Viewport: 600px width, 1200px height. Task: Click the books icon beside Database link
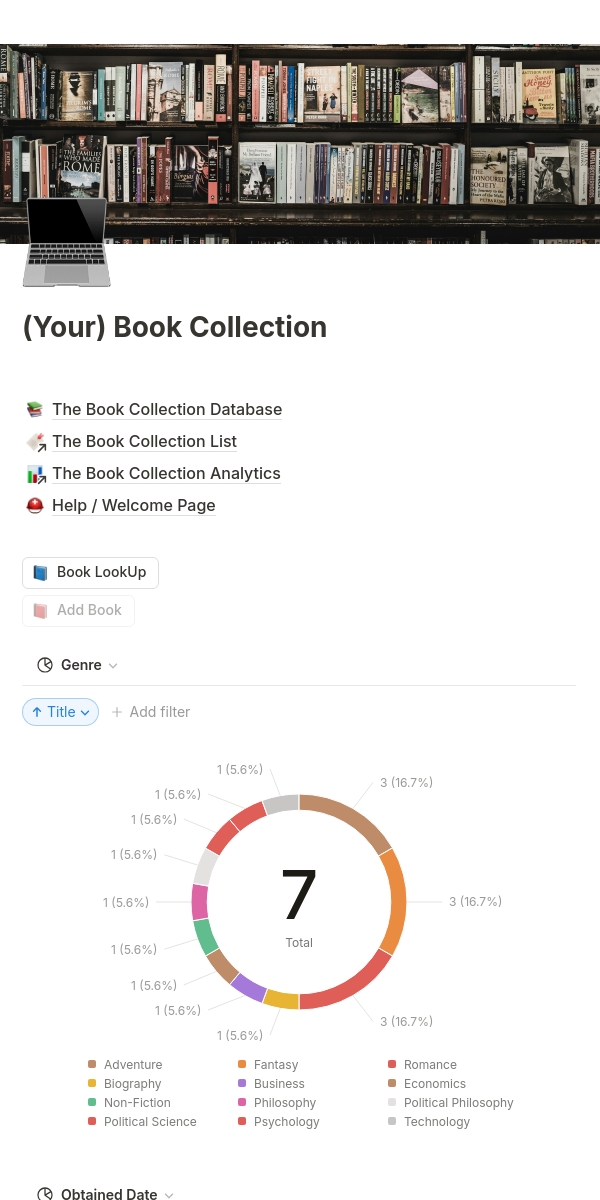[35, 409]
